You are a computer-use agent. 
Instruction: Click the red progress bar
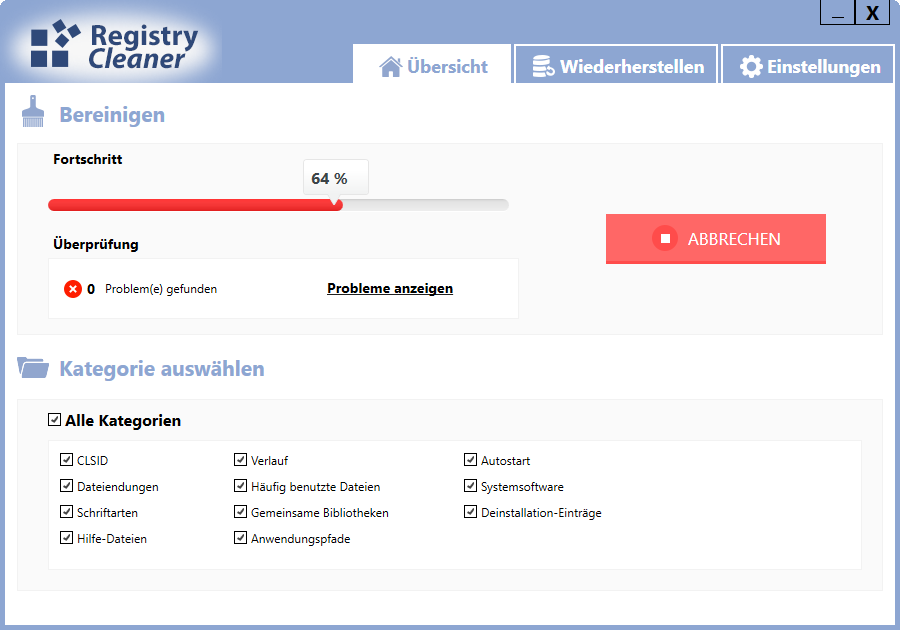pyautogui.click(x=195, y=205)
